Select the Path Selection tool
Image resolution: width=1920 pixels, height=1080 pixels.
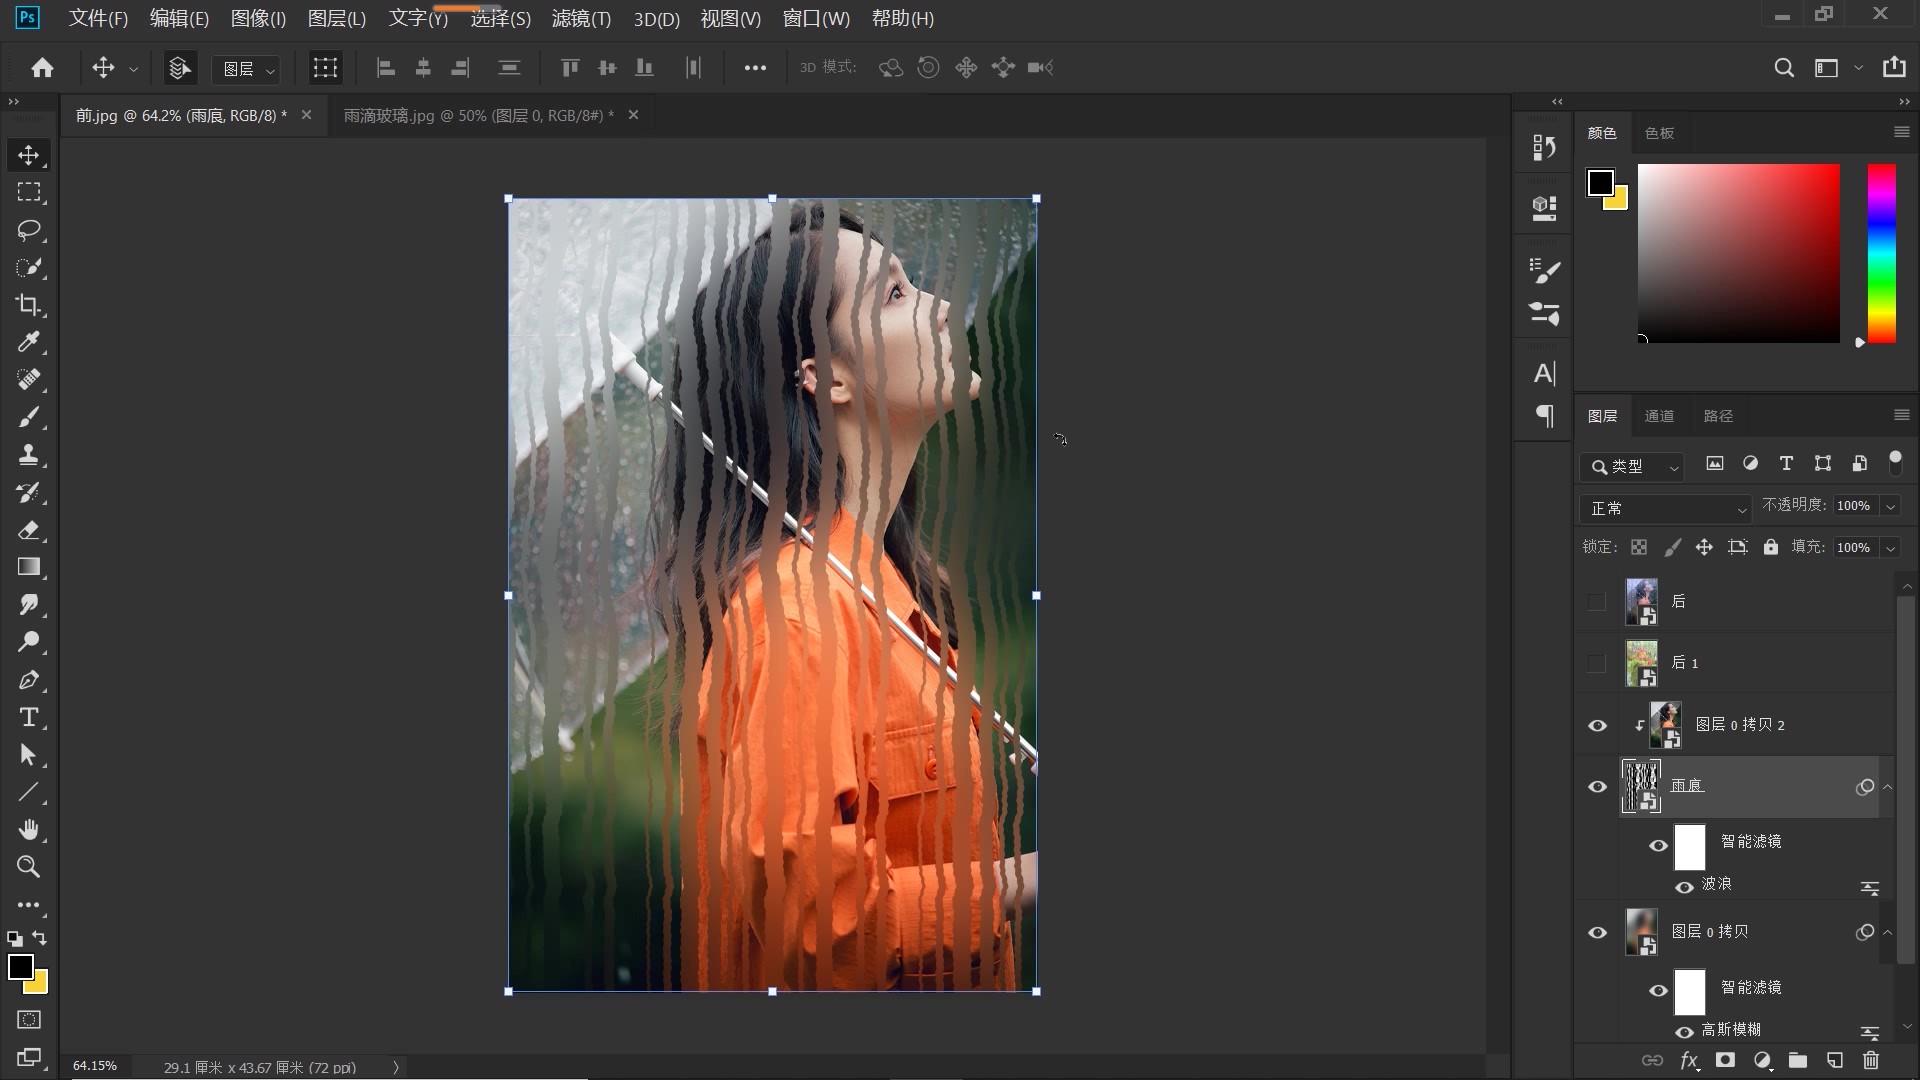(29, 755)
